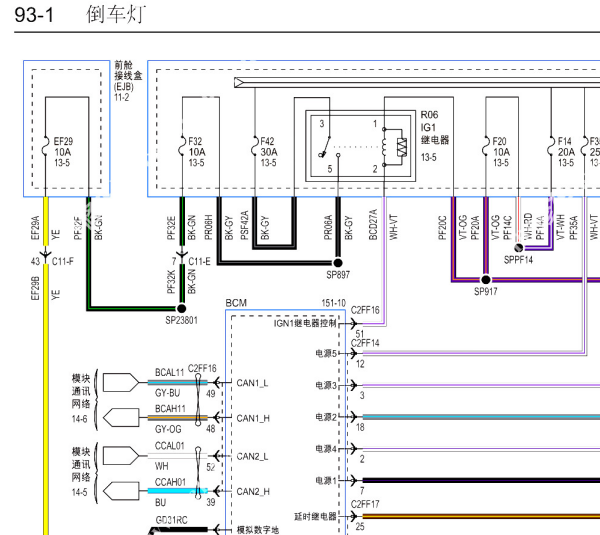Click the cyan CCAH01 BU wire
600x535 pixels.
click(x=178, y=491)
